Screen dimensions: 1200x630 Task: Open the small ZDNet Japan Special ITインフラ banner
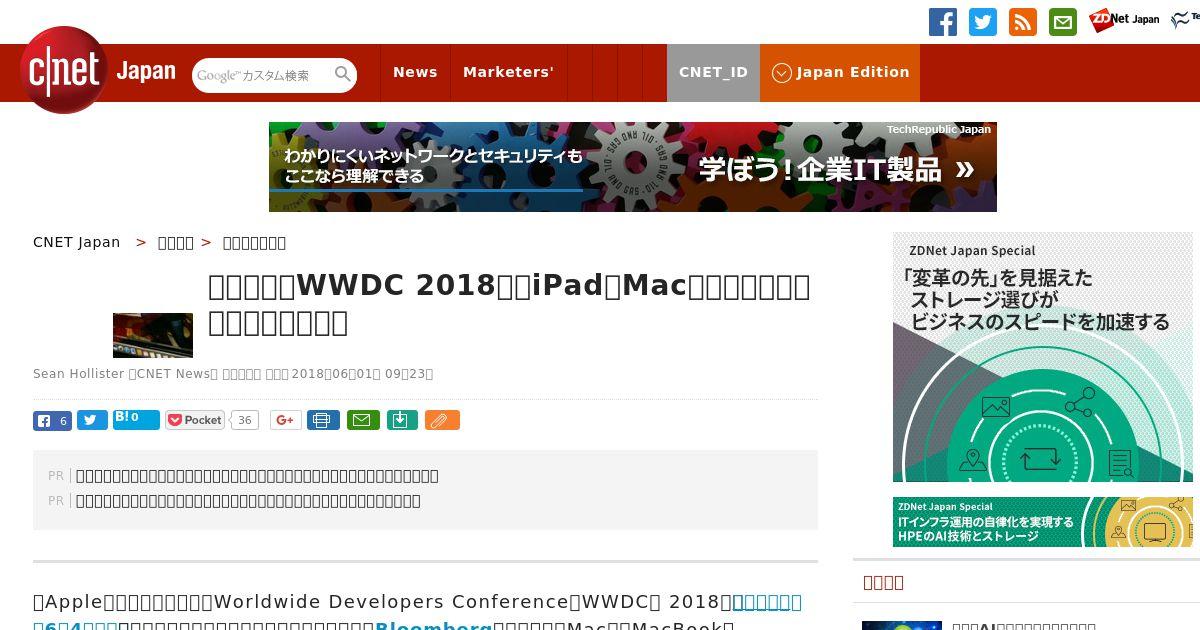click(1043, 522)
